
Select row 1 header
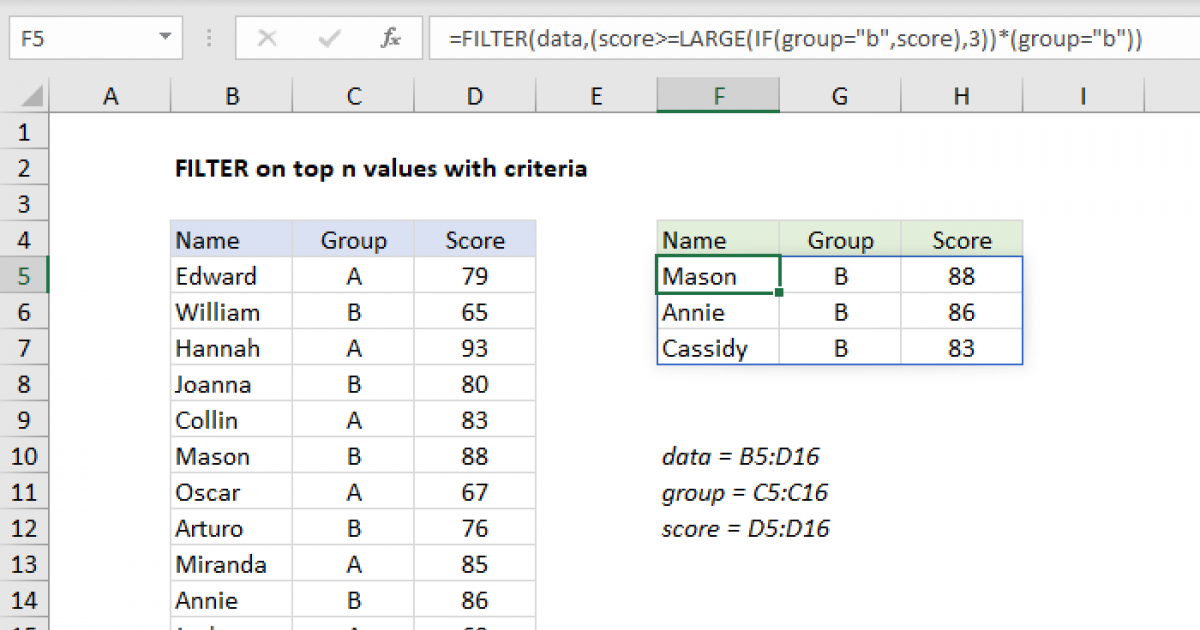(x=25, y=132)
